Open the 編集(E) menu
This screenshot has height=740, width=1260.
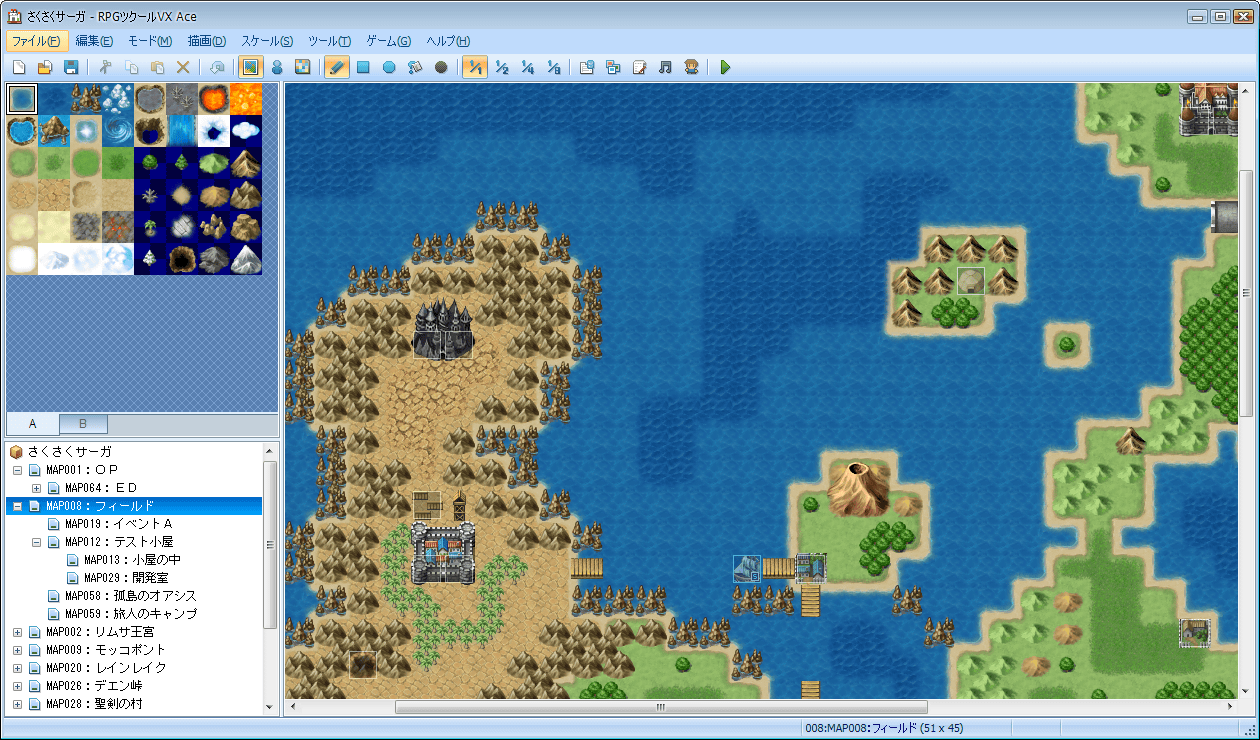click(x=94, y=41)
